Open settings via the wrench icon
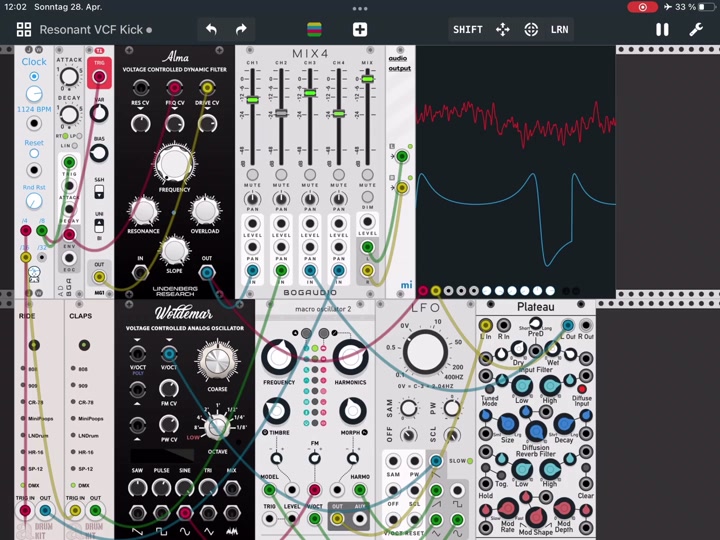The image size is (720, 540). [x=696, y=29]
